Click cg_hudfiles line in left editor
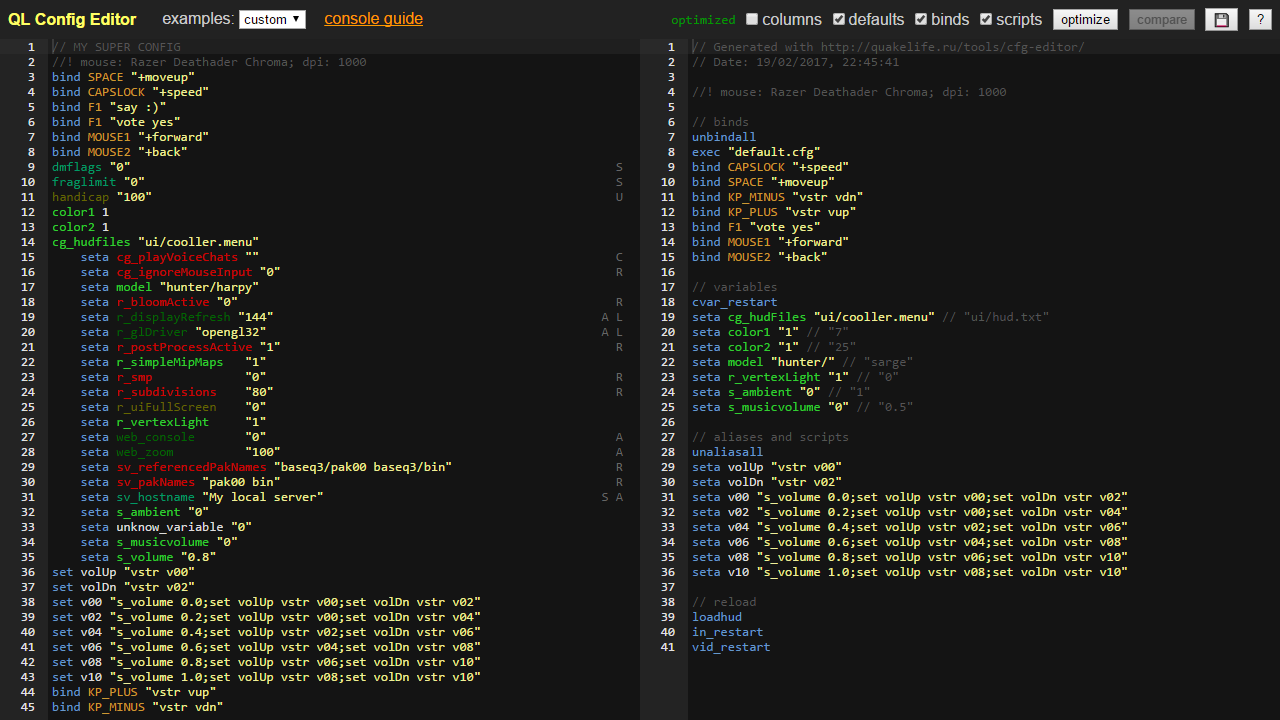The image size is (1280, 720). click(156, 242)
